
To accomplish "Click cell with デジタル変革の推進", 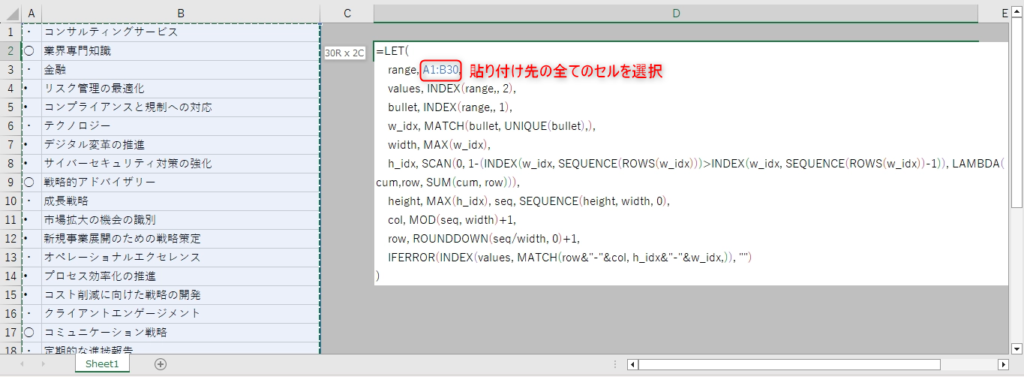I will pyautogui.click(x=181, y=144).
